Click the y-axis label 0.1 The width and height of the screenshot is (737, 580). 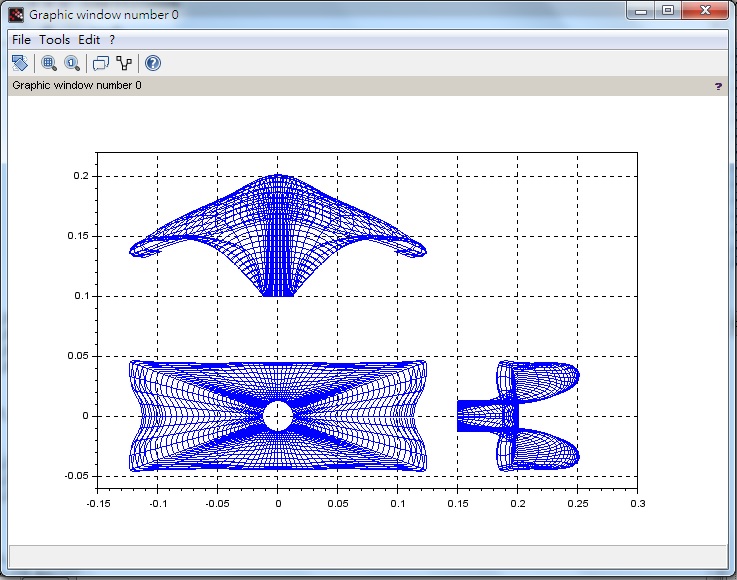(x=81, y=296)
